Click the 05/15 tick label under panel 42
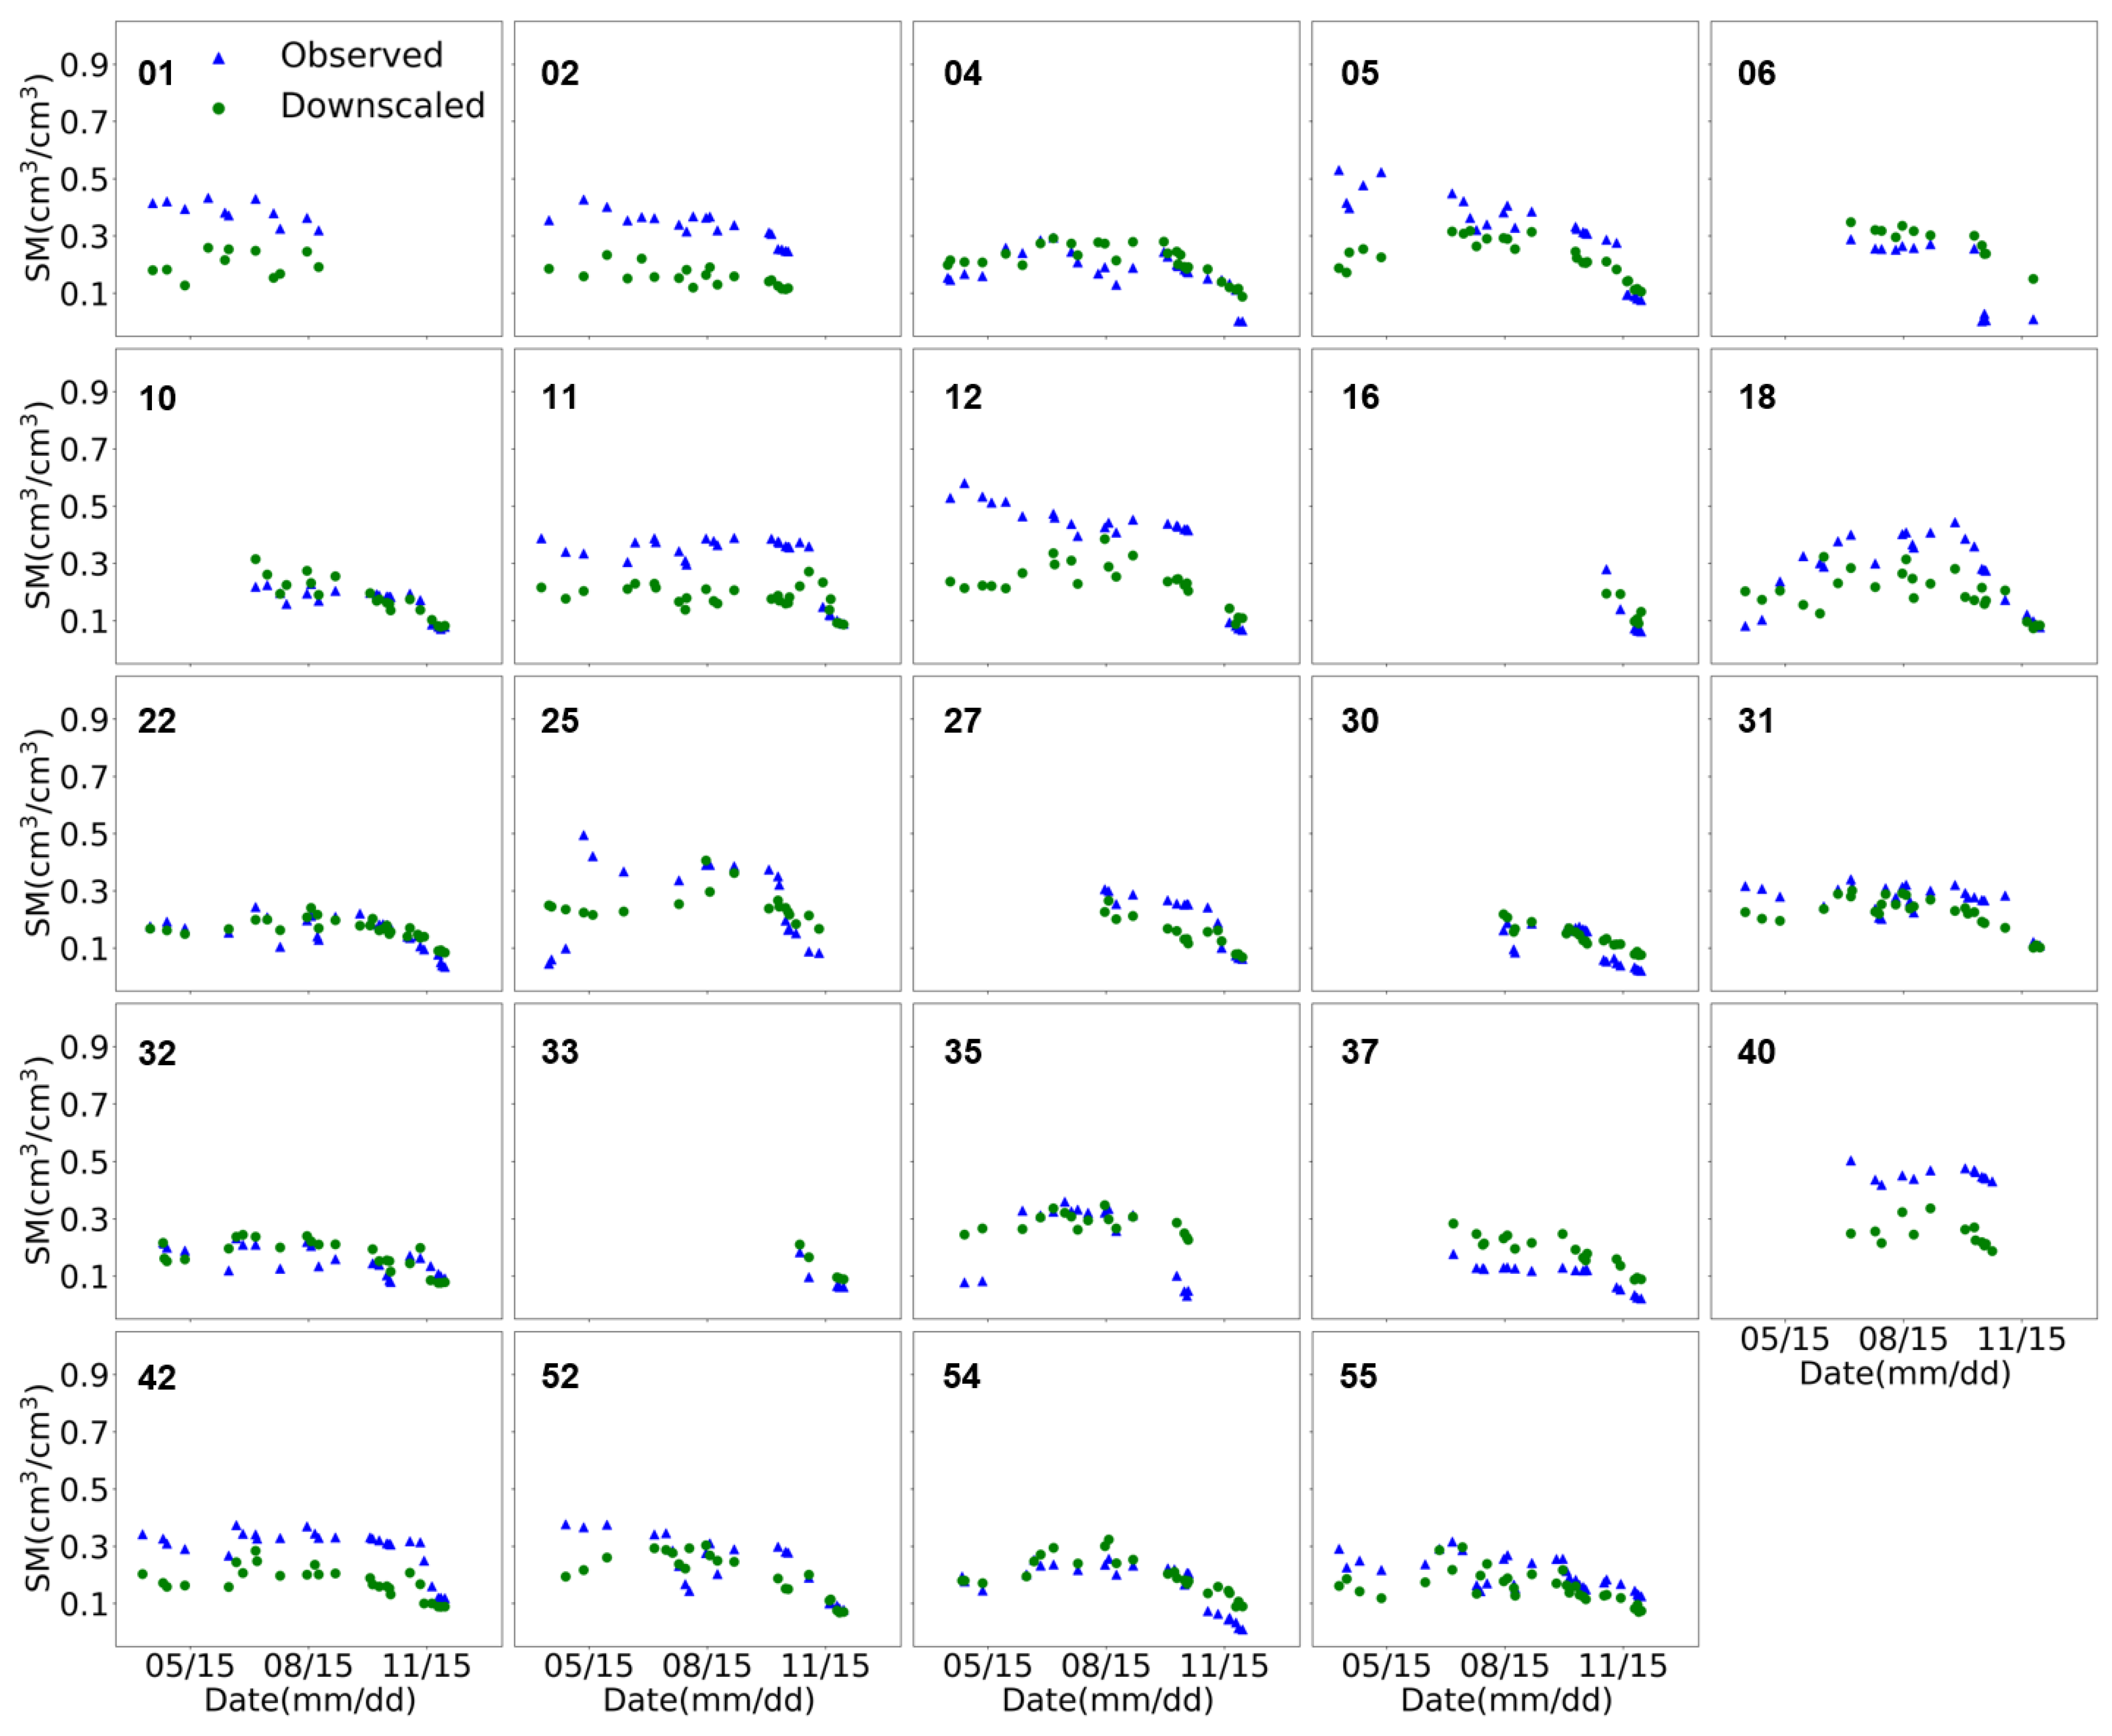 click(x=189, y=1666)
